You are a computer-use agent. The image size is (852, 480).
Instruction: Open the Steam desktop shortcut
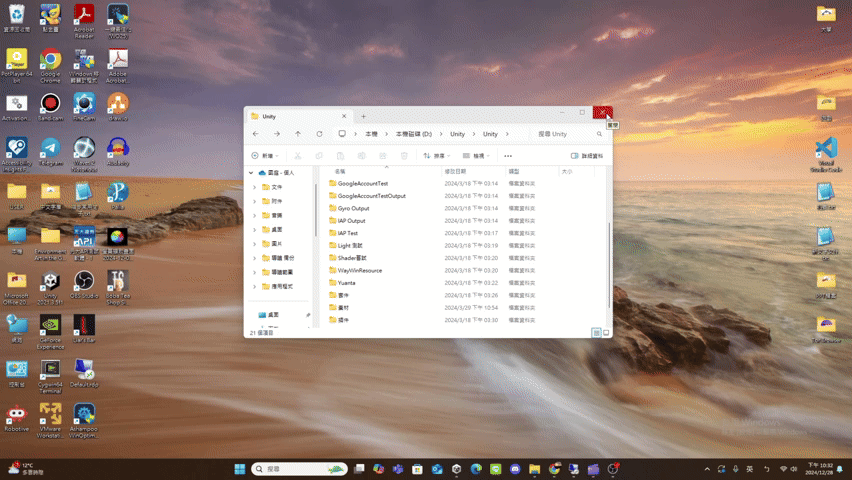17,150
